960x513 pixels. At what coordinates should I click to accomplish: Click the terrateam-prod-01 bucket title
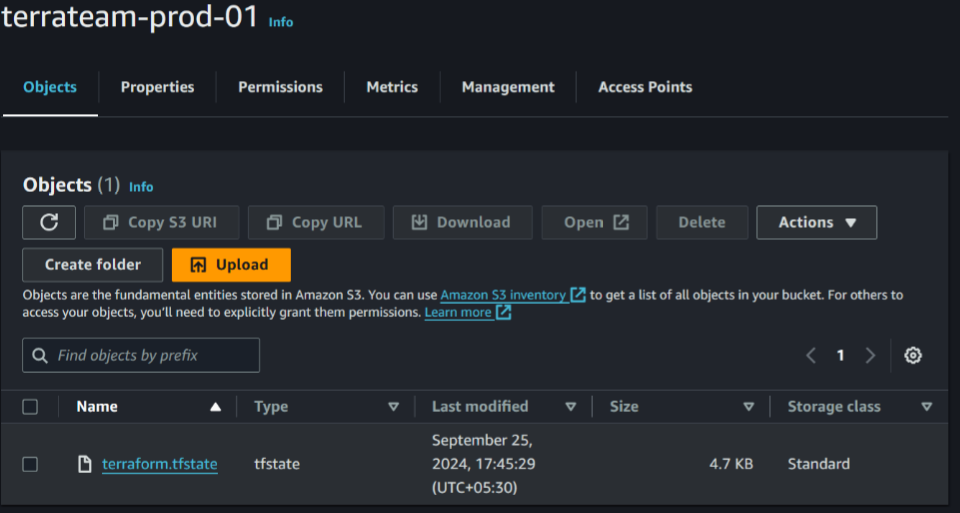[x=130, y=17]
